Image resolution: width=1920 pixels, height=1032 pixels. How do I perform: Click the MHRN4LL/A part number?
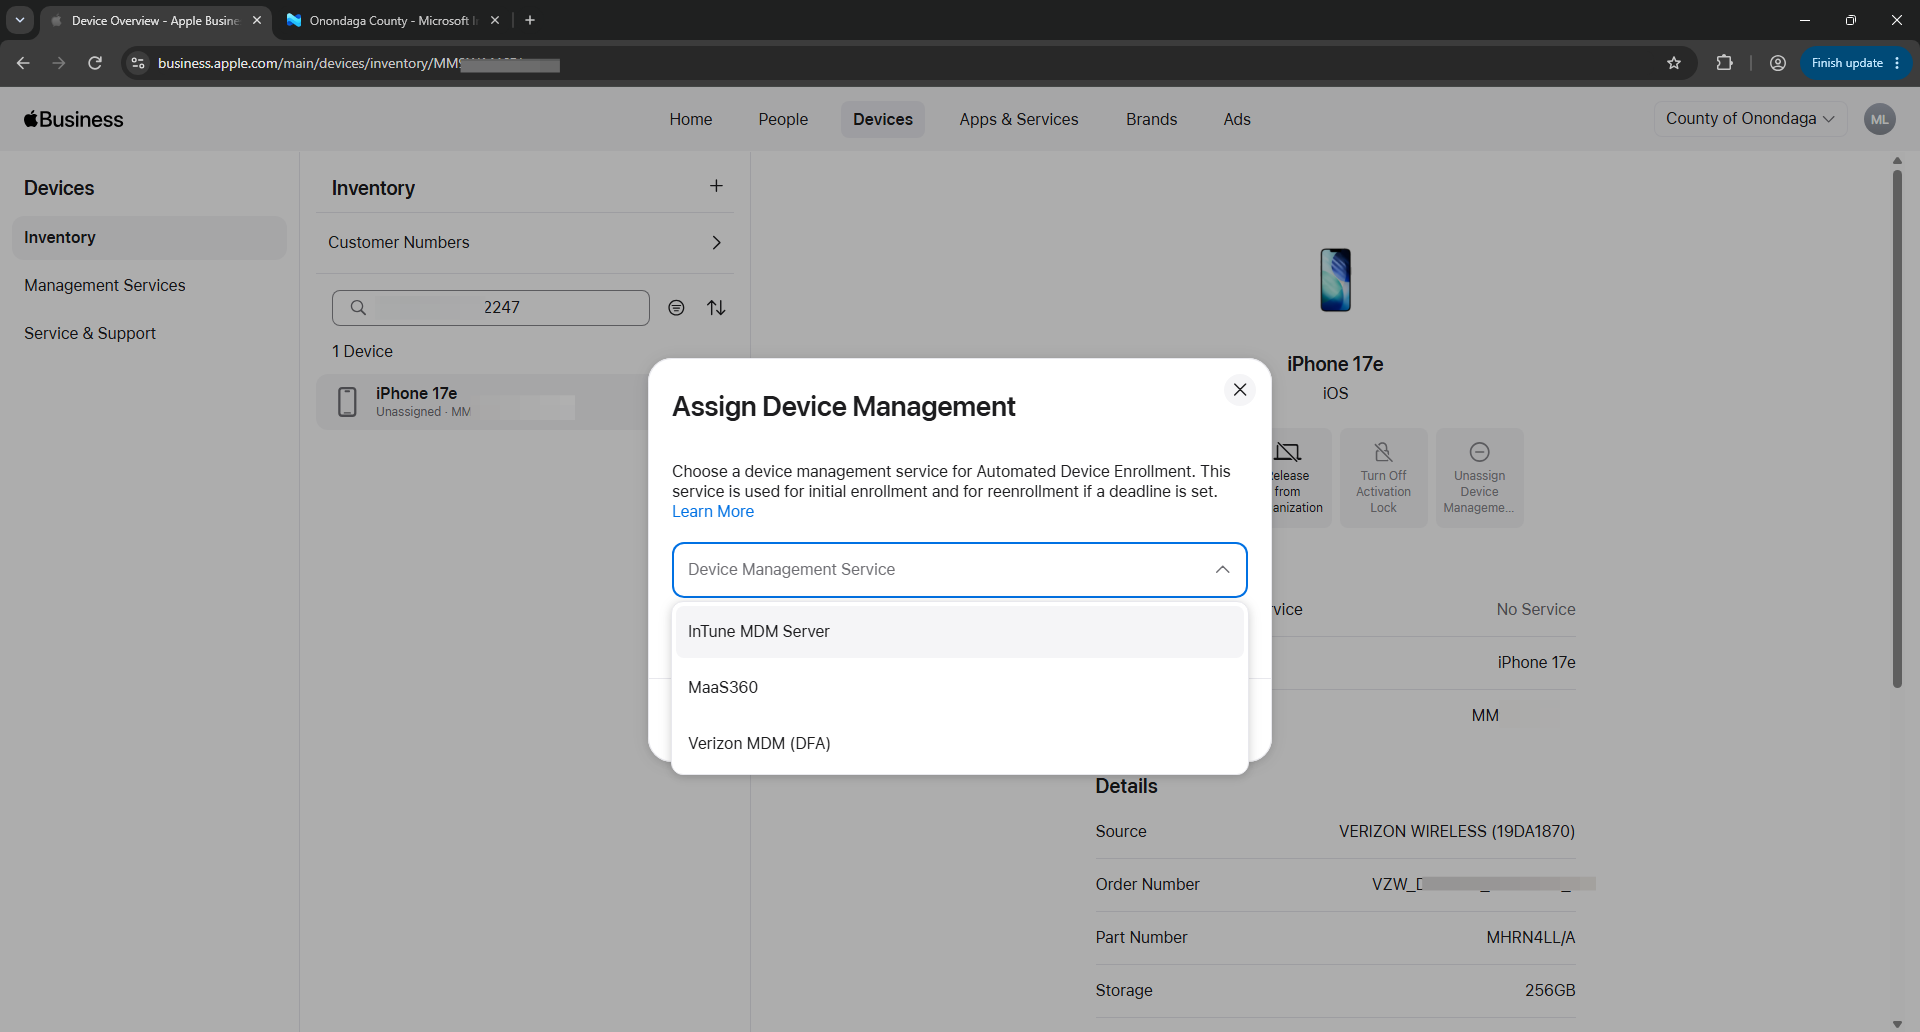(x=1530, y=938)
